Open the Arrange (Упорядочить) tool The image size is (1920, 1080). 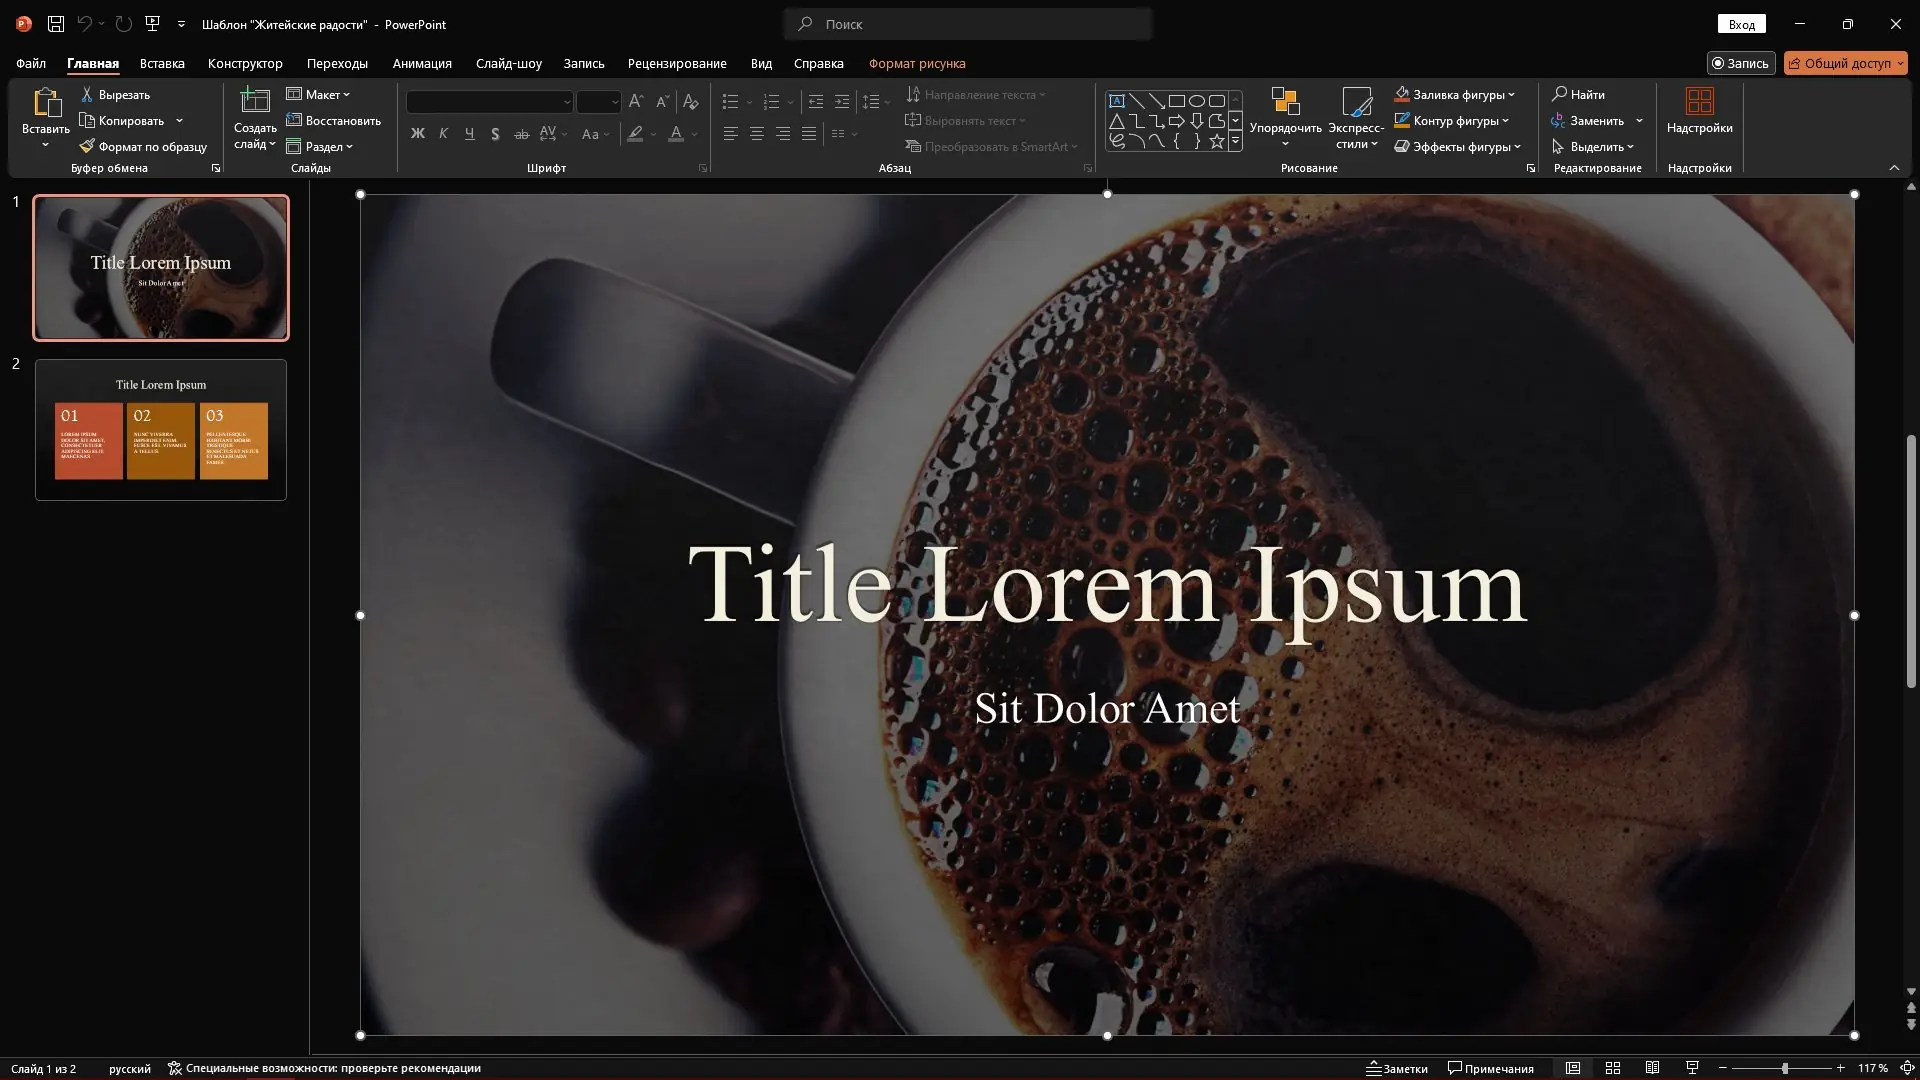click(1285, 110)
